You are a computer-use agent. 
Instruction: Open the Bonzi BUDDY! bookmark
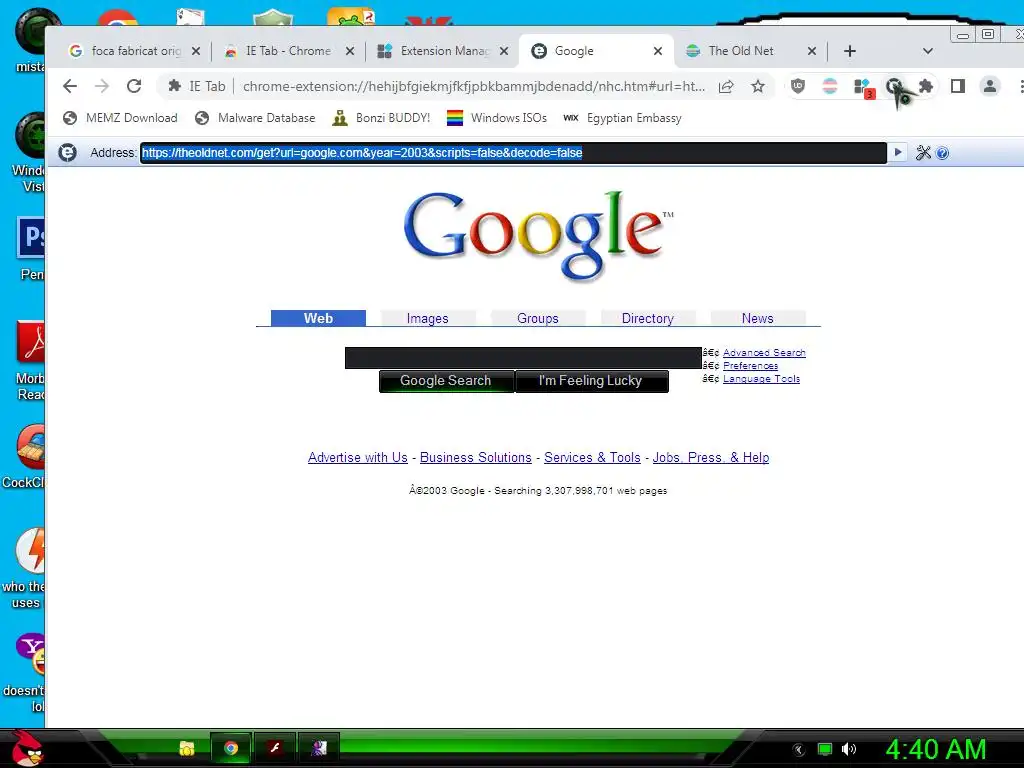(381, 118)
